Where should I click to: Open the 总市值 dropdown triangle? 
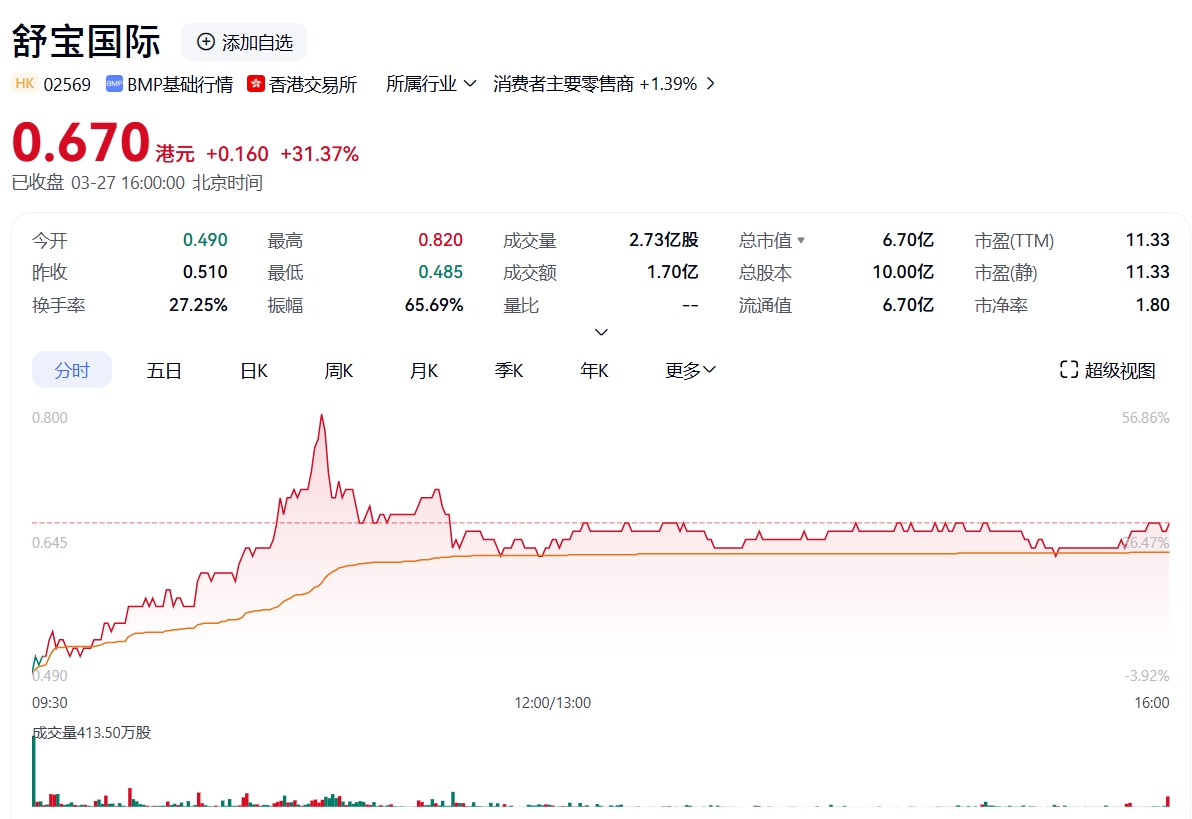(800, 240)
